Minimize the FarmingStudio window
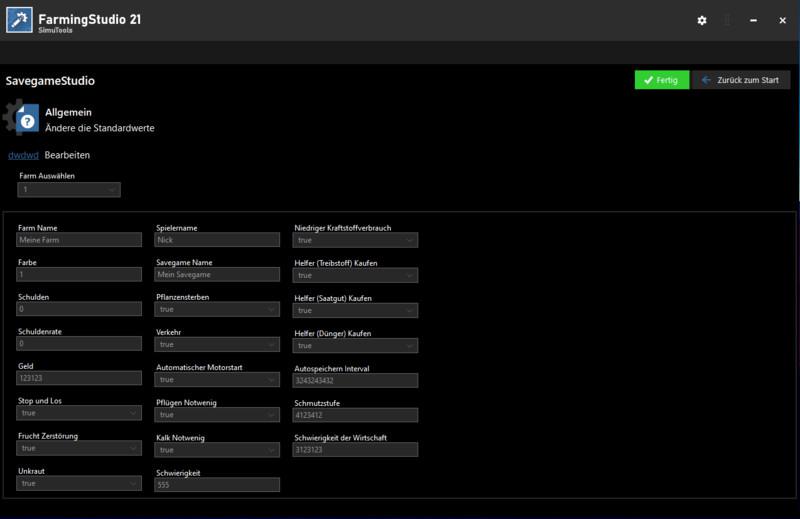 [x=753, y=20]
